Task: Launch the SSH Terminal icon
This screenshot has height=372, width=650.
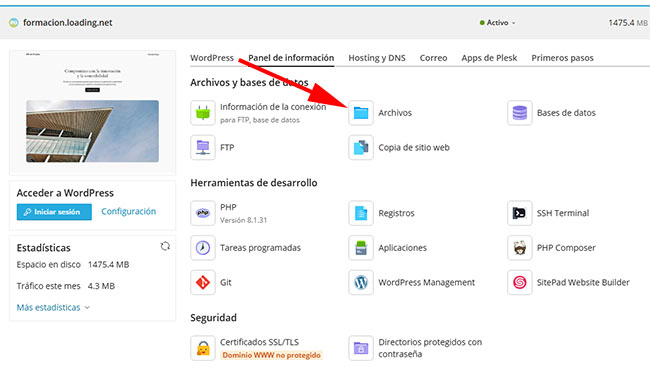Action: tap(519, 213)
